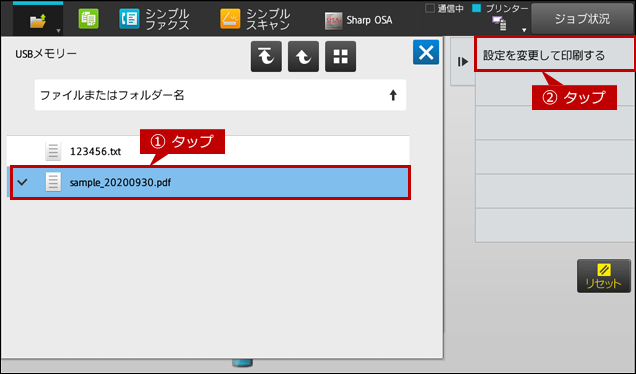Uncheck the sample_20200930.pdf checkmark
The height and width of the screenshot is (374, 636).
tap(23, 182)
